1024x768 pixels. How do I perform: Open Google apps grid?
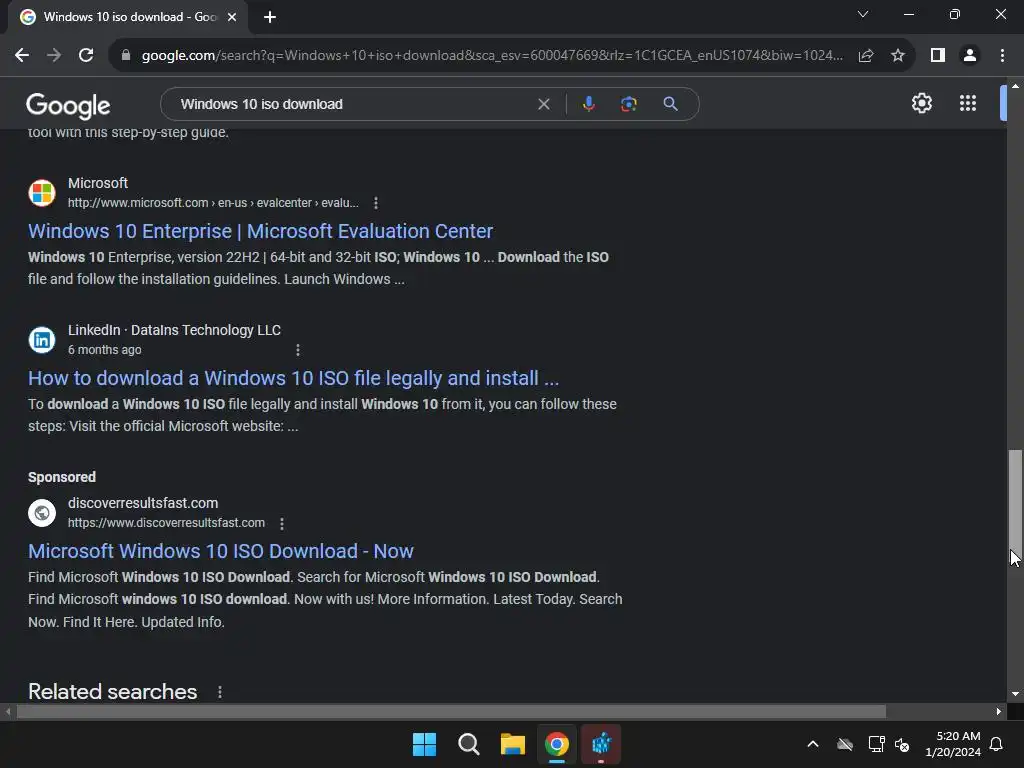(x=967, y=103)
